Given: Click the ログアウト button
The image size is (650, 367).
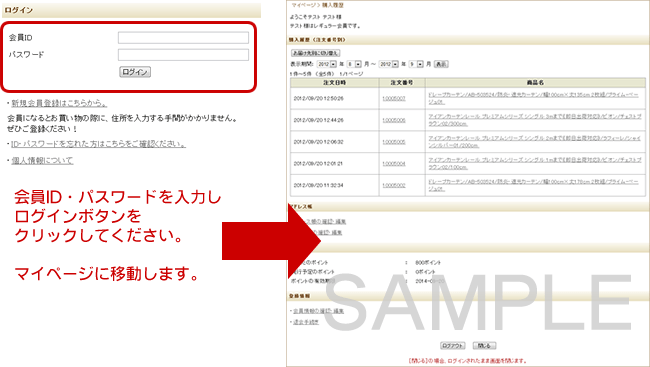Looking at the screenshot, I should click(453, 345).
